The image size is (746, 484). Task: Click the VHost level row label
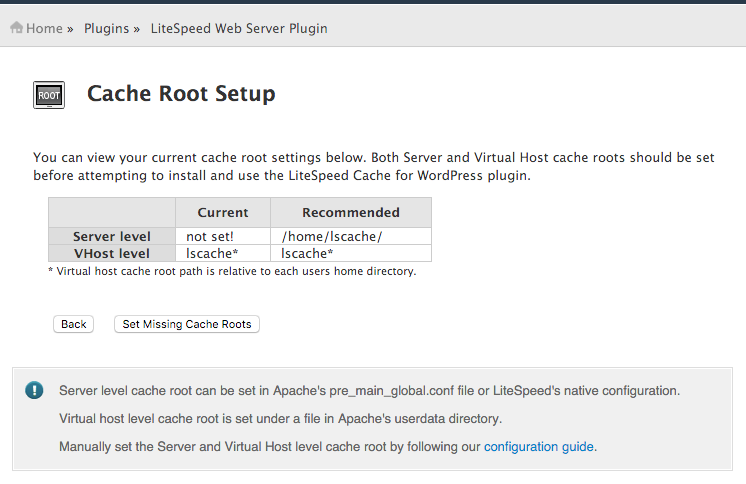(112, 253)
